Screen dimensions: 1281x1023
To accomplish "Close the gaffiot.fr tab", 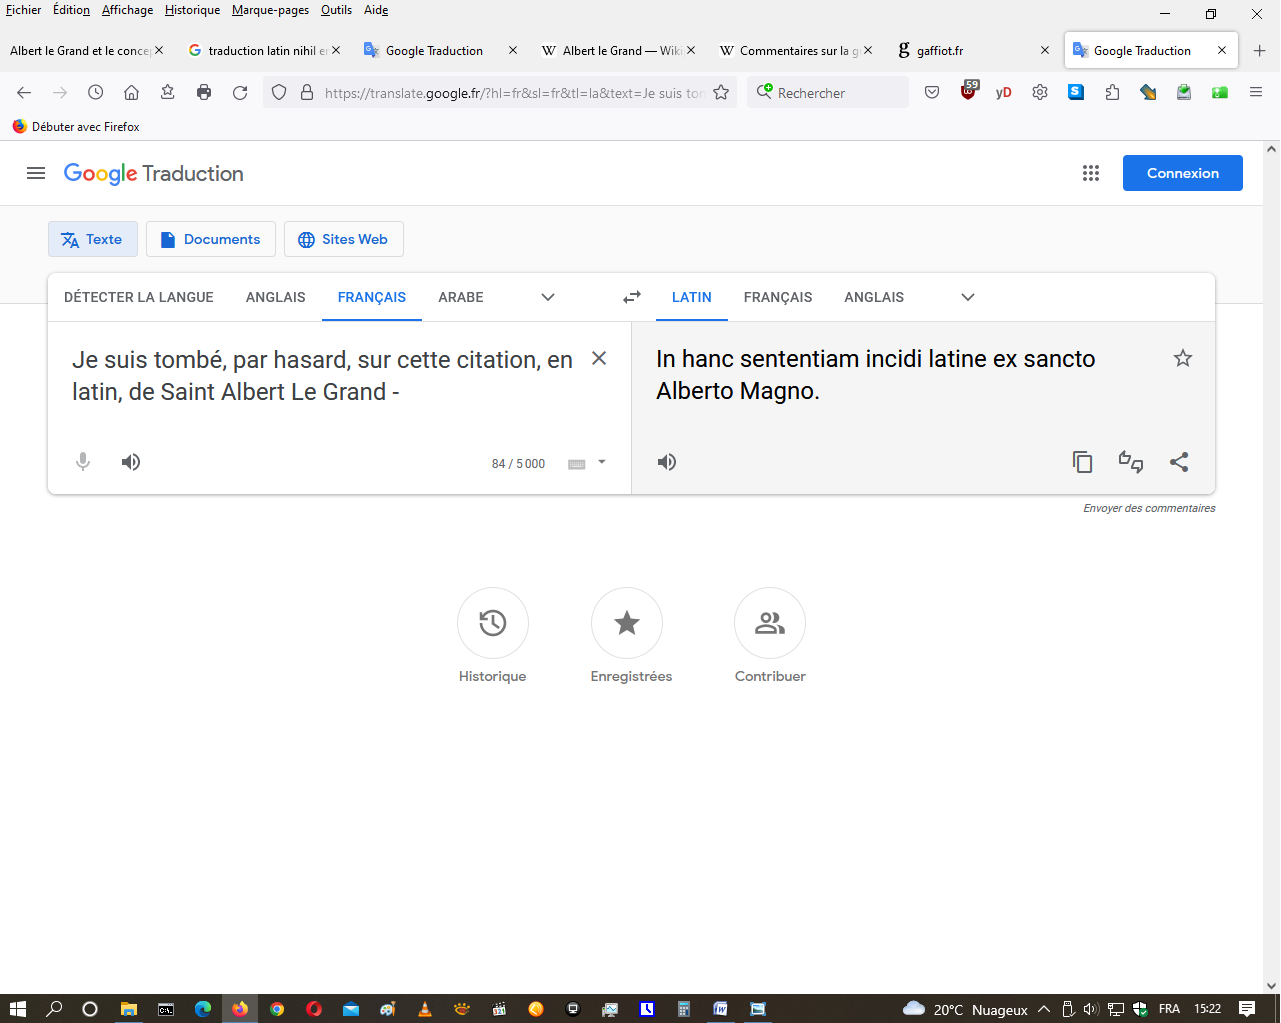I will (1045, 50).
